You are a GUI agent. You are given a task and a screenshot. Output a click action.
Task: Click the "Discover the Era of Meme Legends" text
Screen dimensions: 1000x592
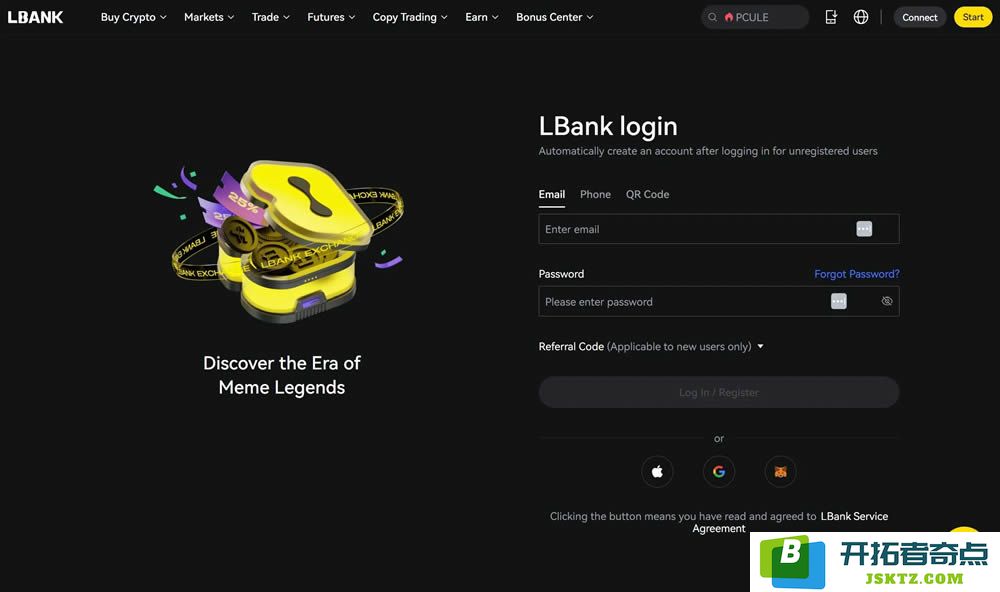[x=282, y=375]
